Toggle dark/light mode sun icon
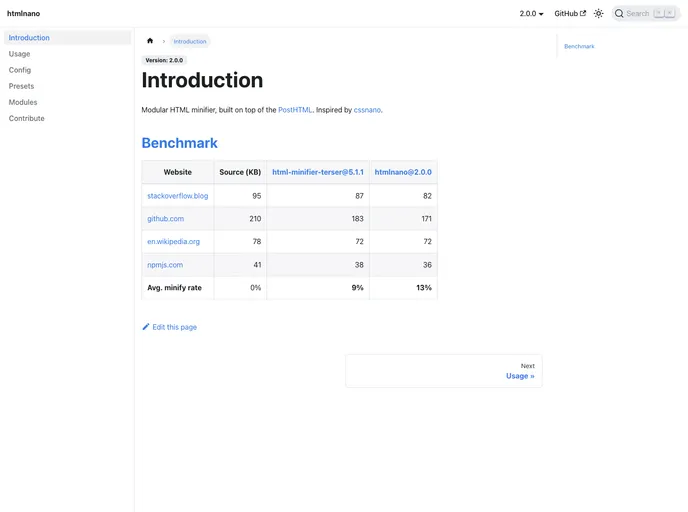The height and width of the screenshot is (512, 688). tap(598, 14)
